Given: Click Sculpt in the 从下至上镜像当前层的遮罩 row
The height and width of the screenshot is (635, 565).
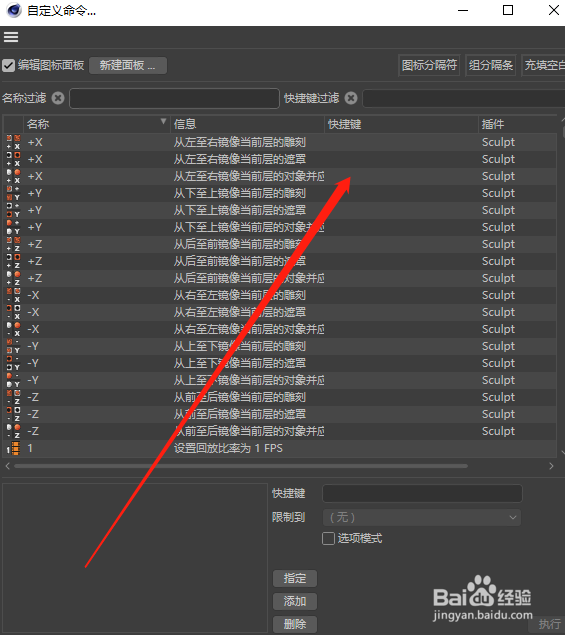Looking at the screenshot, I should pyautogui.click(x=498, y=210).
